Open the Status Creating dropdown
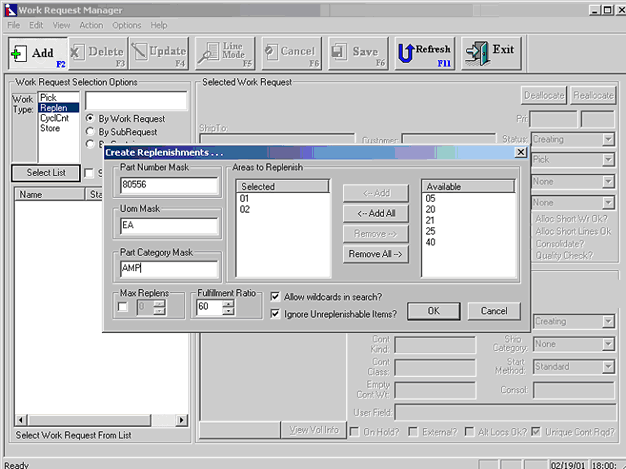 (608, 140)
